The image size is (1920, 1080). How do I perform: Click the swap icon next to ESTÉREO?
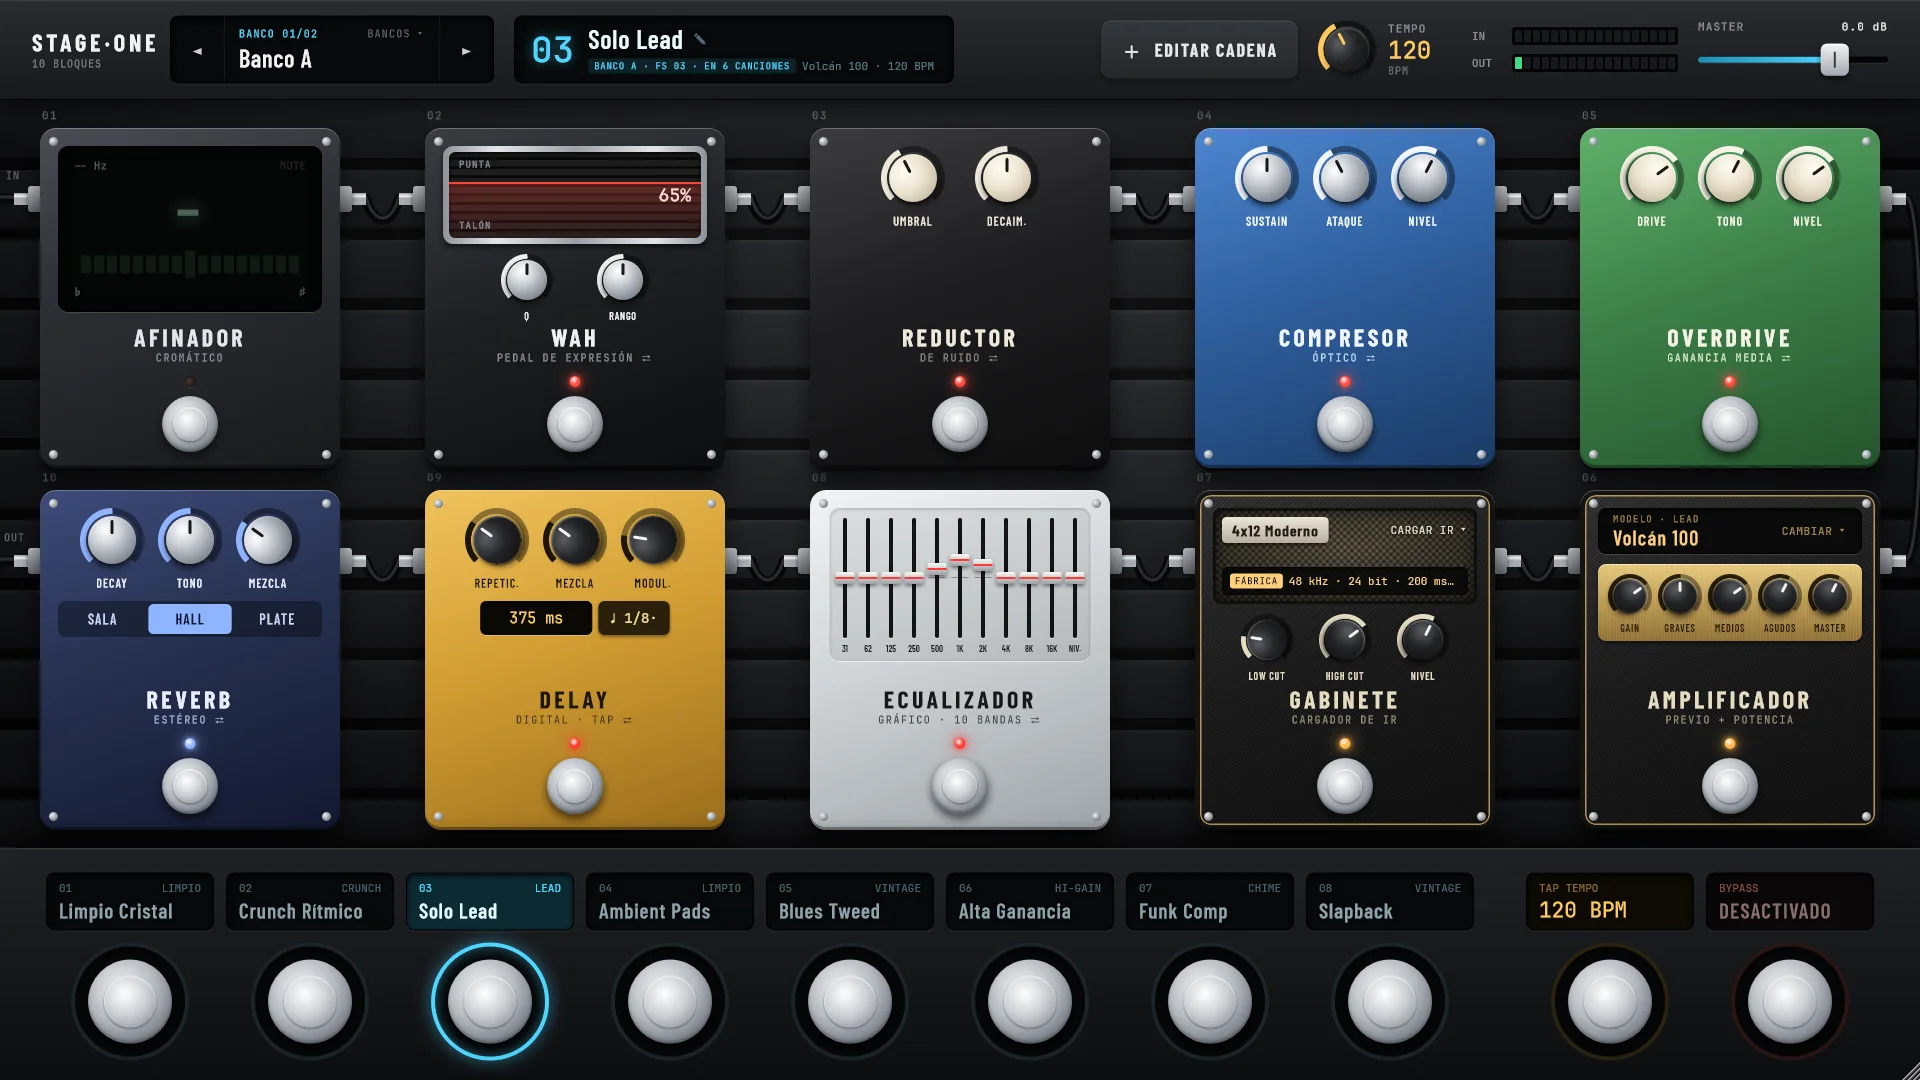(219, 720)
